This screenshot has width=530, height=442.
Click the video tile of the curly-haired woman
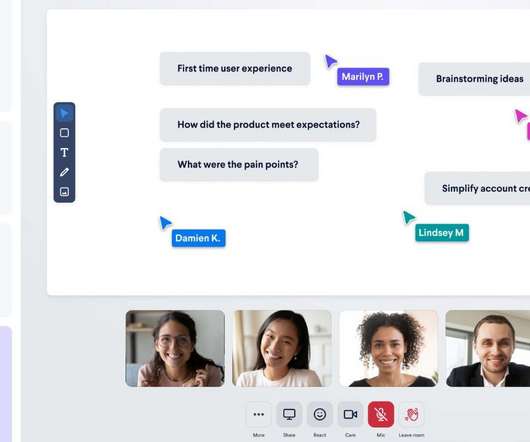[x=389, y=348]
